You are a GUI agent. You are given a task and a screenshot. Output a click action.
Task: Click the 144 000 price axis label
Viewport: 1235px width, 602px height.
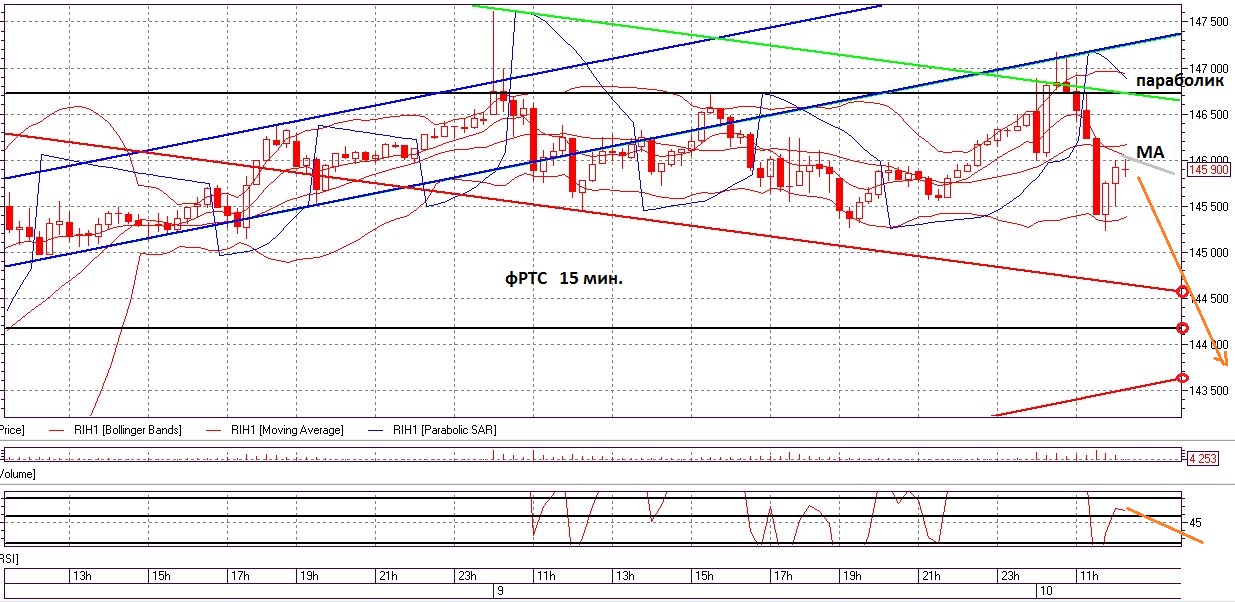tap(1207, 344)
